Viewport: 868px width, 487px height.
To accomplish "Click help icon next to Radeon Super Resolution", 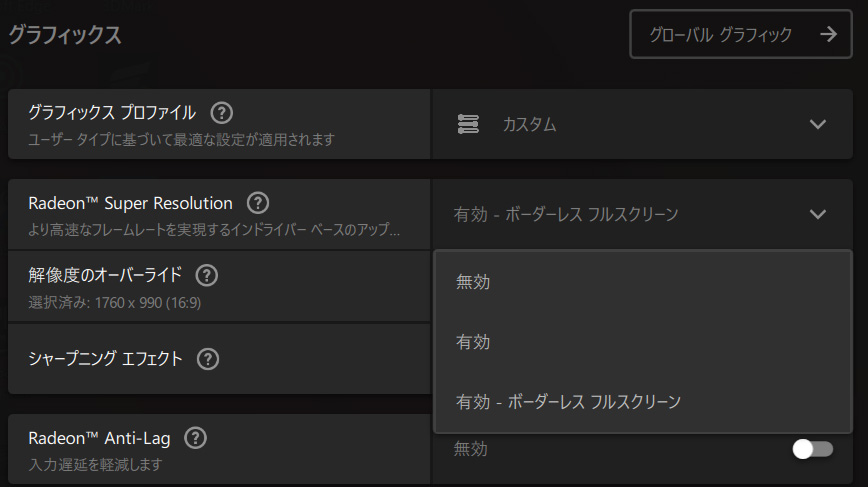I will click(258, 203).
